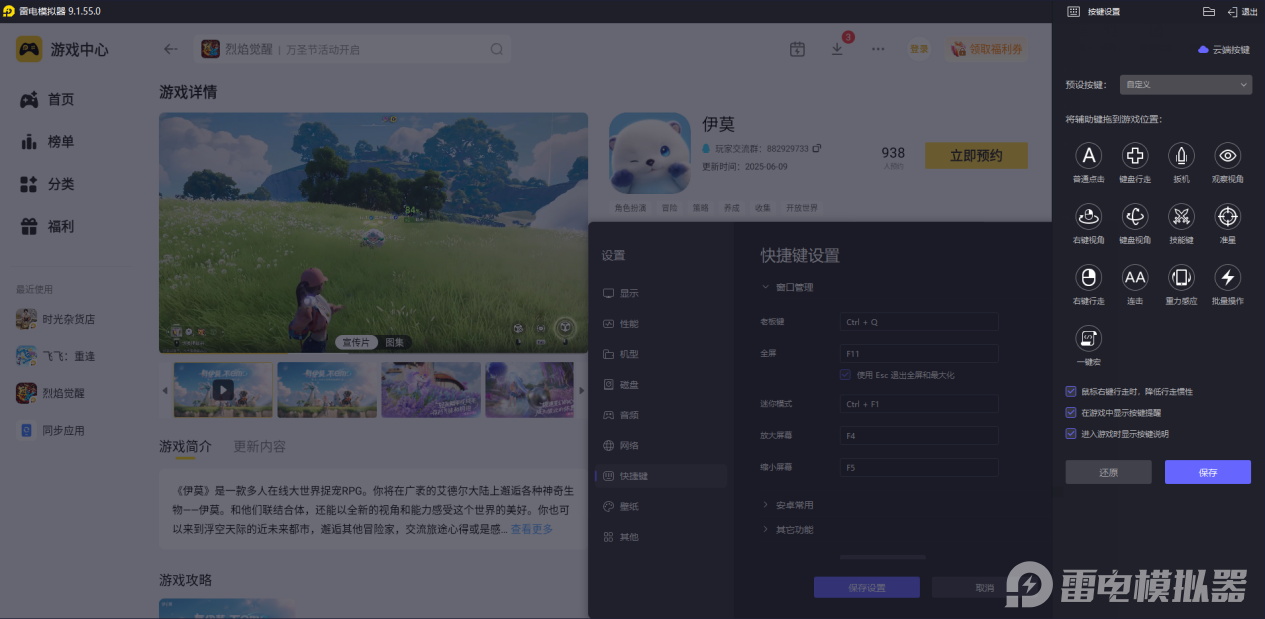Viewport: 1265px width, 619px height.
Task: Select the 右键视角 right-click view icon
Action: point(1088,216)
